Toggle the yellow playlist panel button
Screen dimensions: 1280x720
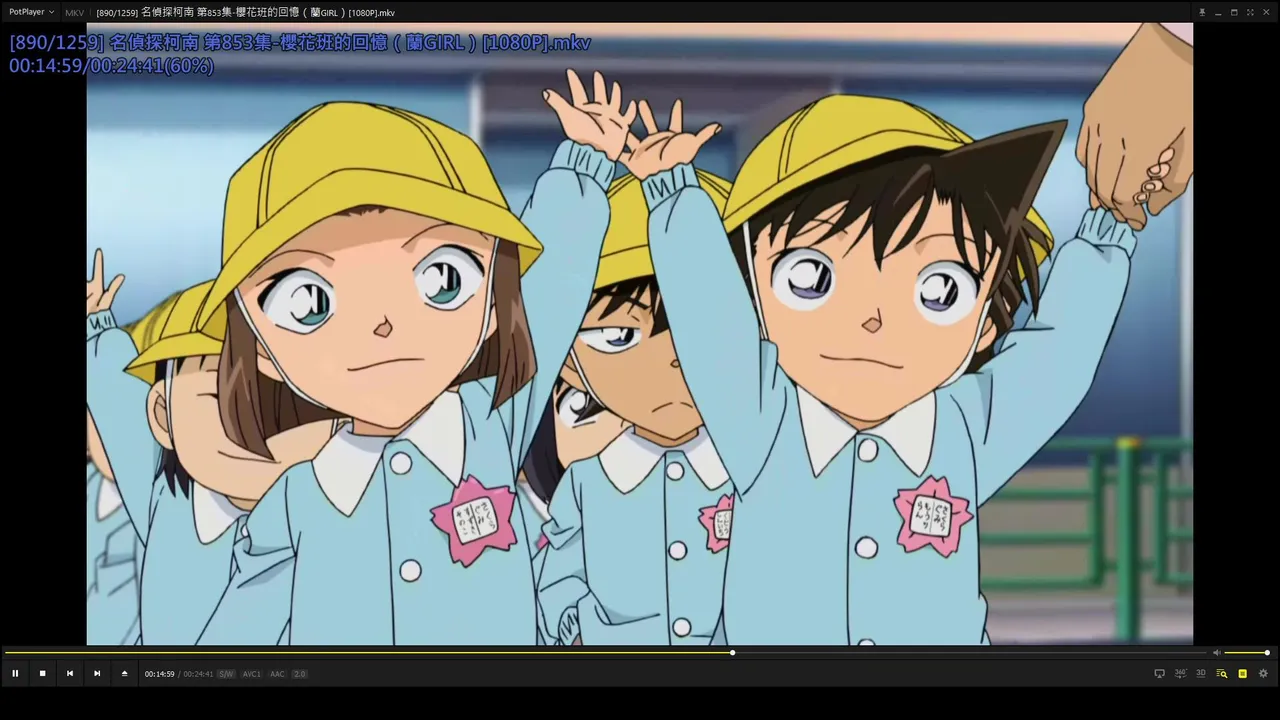(1242, 674)
